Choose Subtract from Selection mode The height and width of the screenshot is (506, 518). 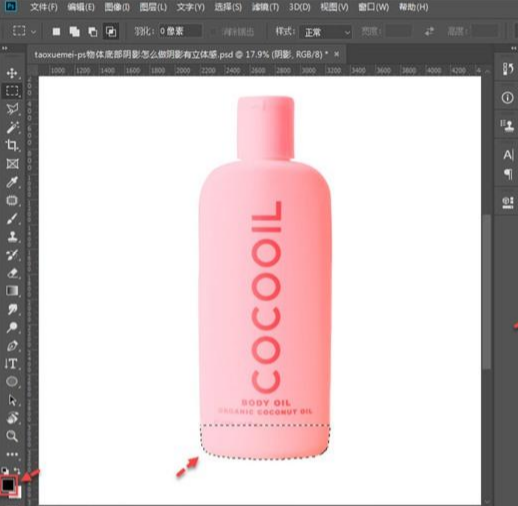93,32
